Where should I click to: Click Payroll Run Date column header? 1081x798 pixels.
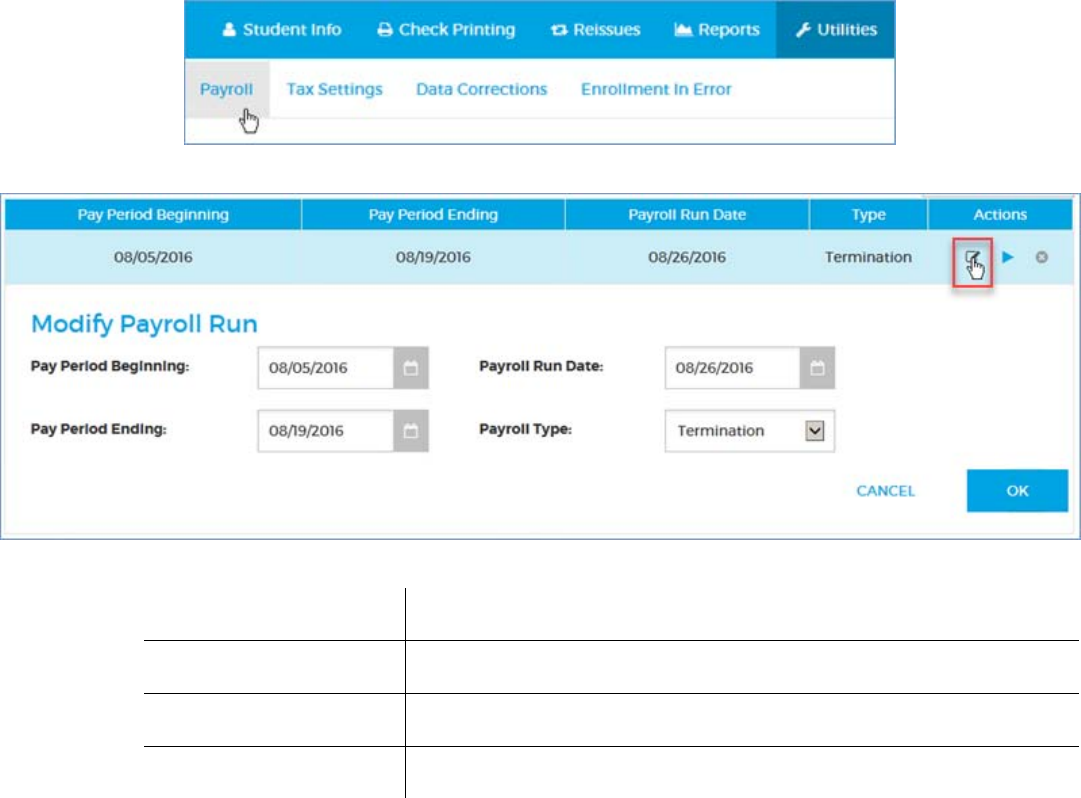click(687, 214)
